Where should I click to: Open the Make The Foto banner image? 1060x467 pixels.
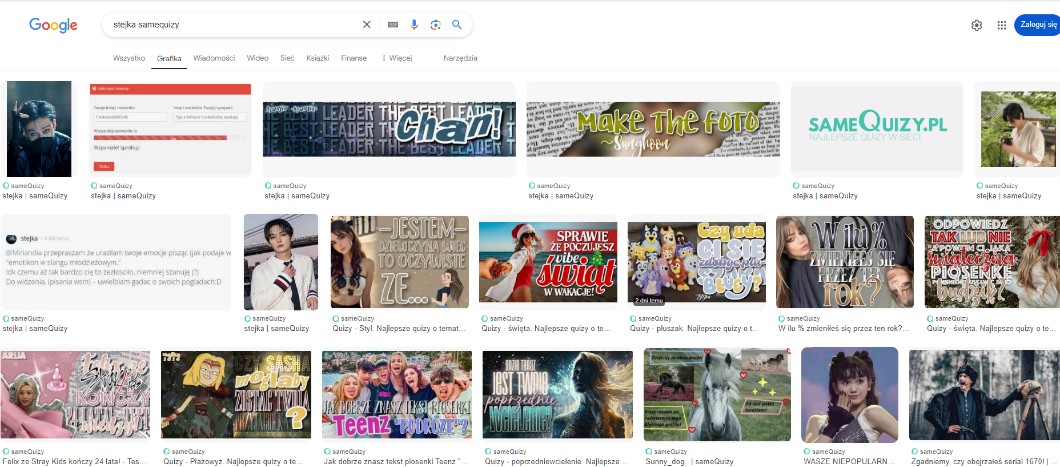(652, 128)
